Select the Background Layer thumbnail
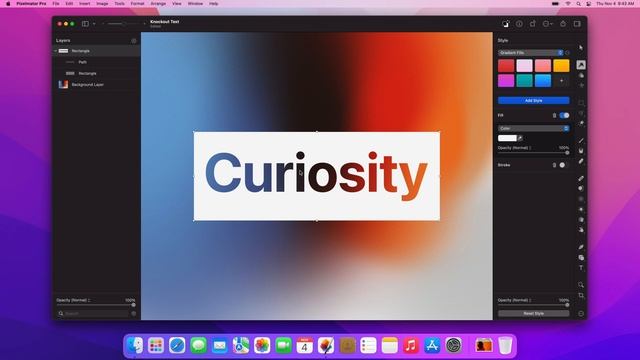 63,84
